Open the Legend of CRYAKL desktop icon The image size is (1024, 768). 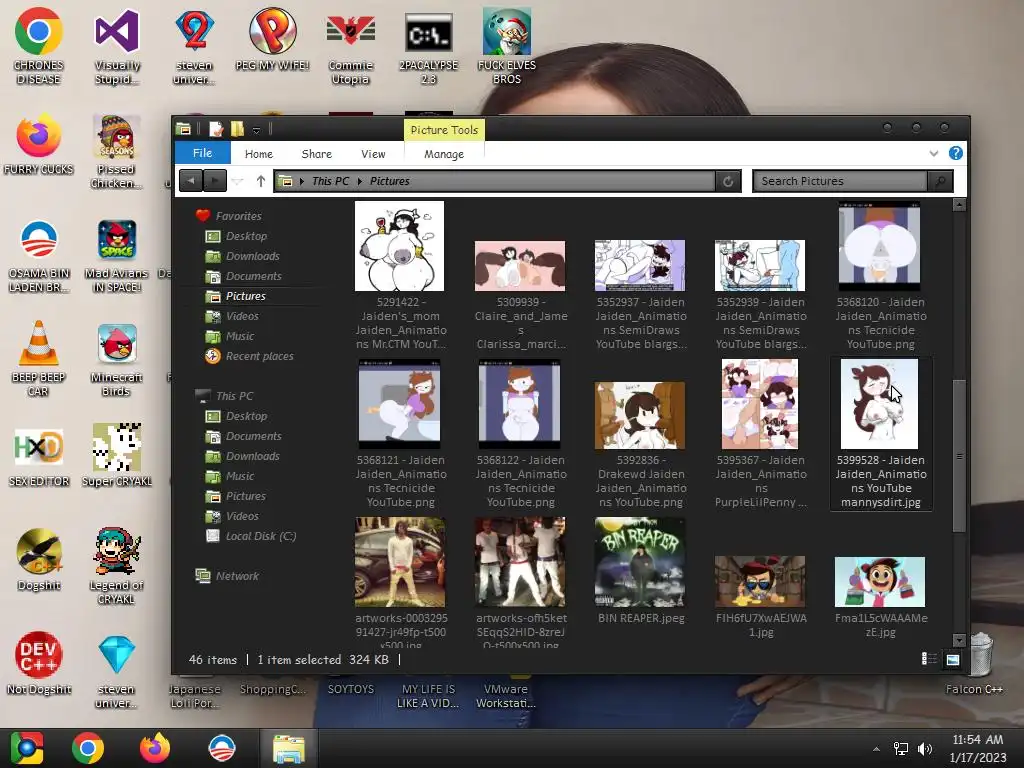pos(117,566)
